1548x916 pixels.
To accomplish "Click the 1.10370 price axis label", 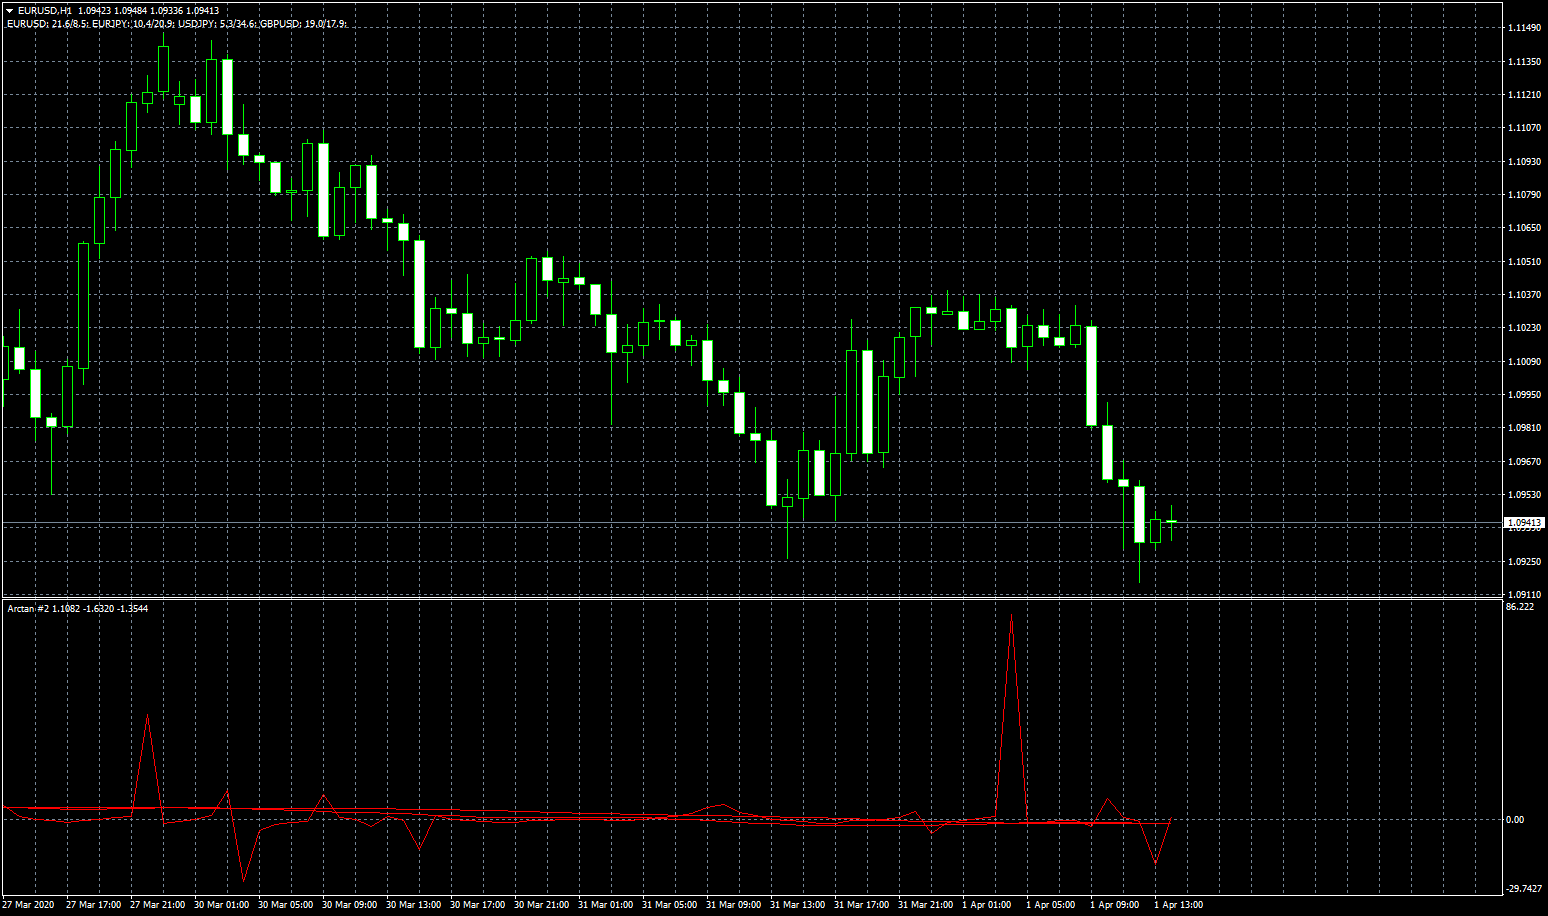I will [1524, 295].
